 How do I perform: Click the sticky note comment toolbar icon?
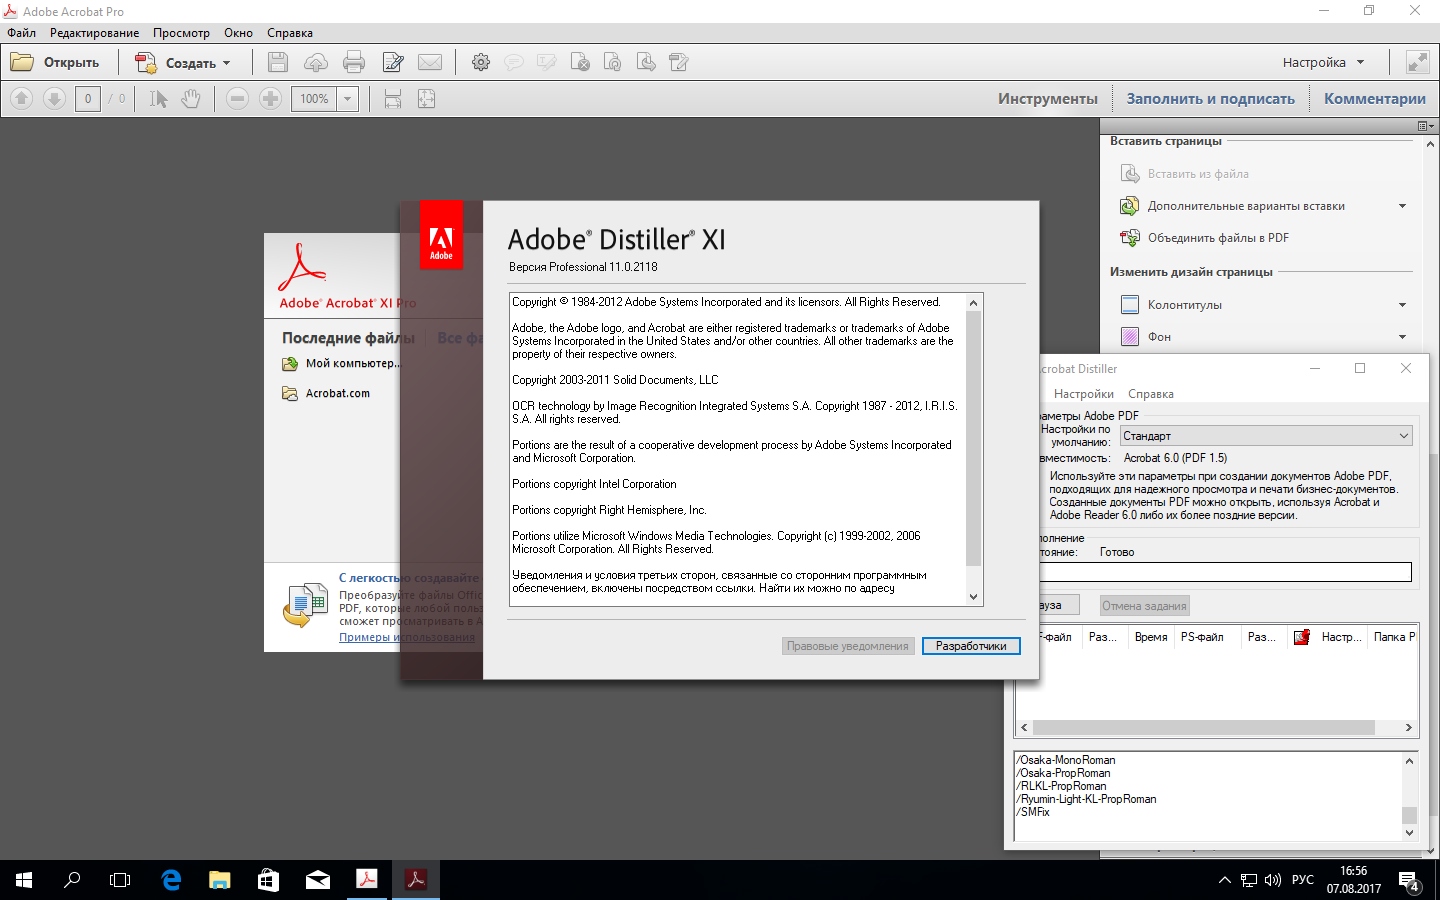pos(514,62)
